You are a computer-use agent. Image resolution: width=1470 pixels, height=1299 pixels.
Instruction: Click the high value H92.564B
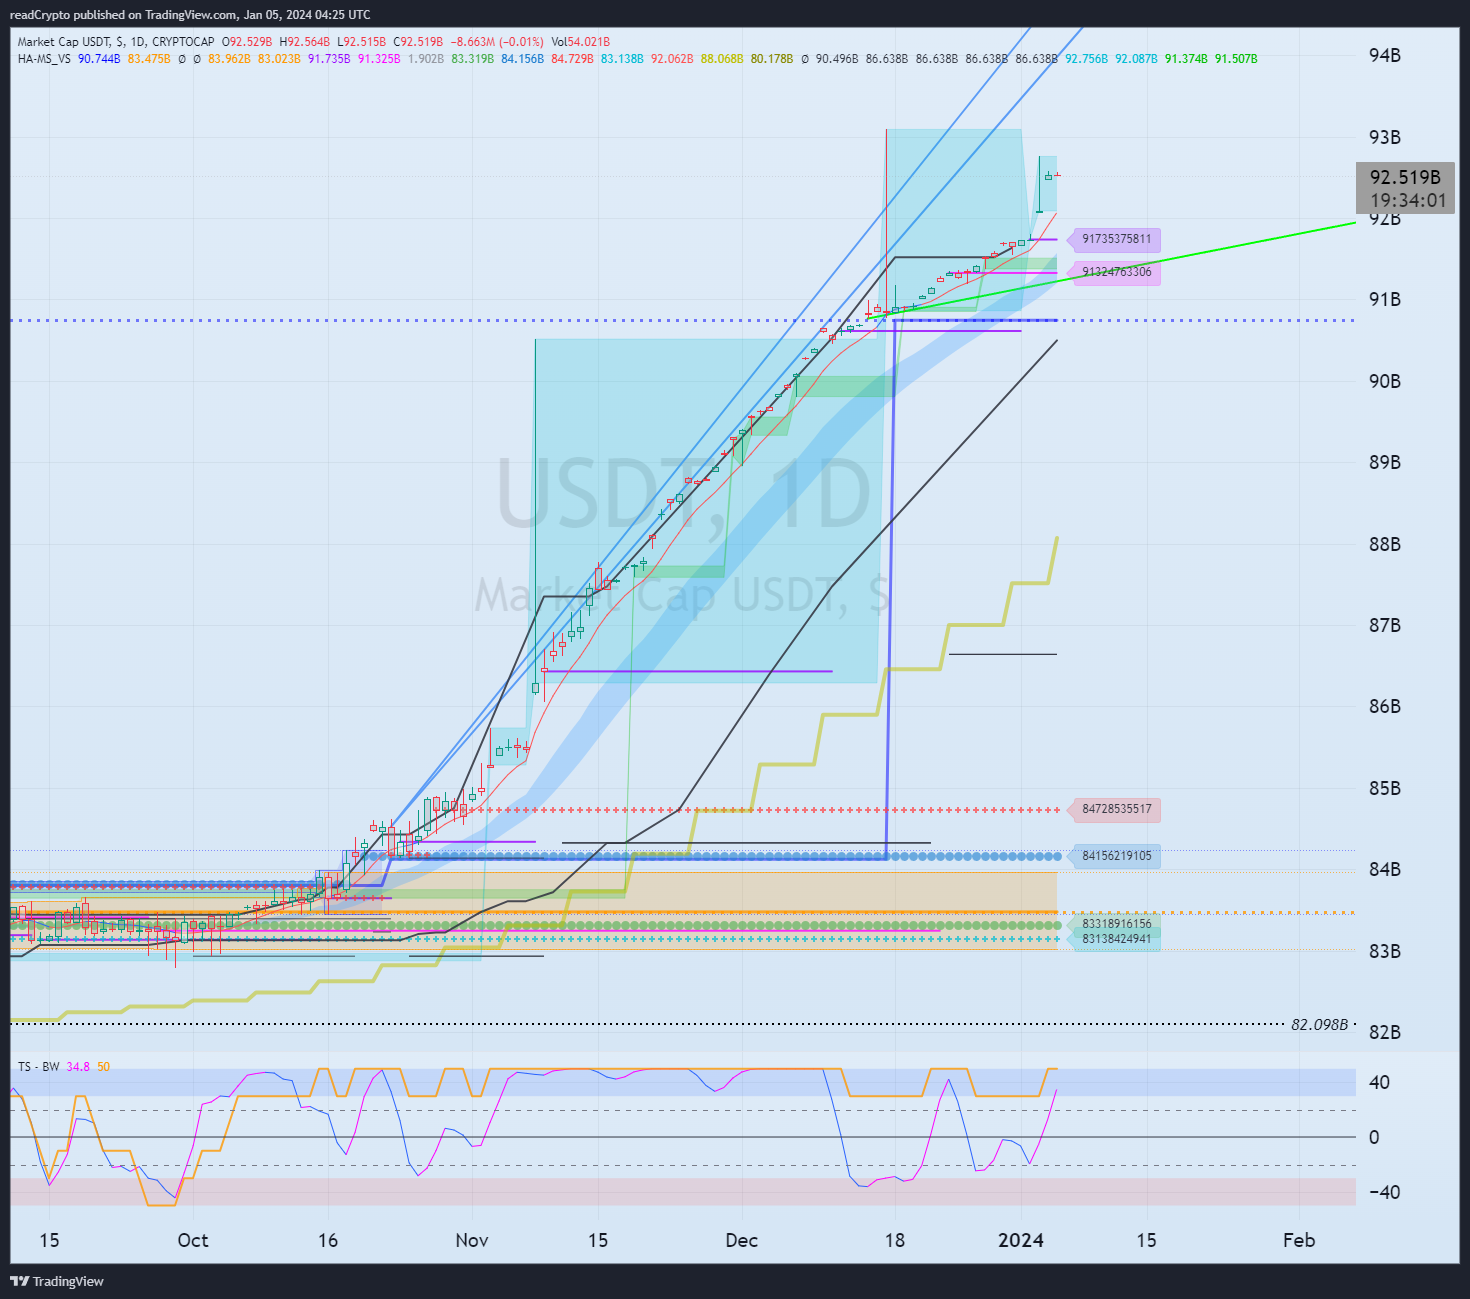(304, 42)
